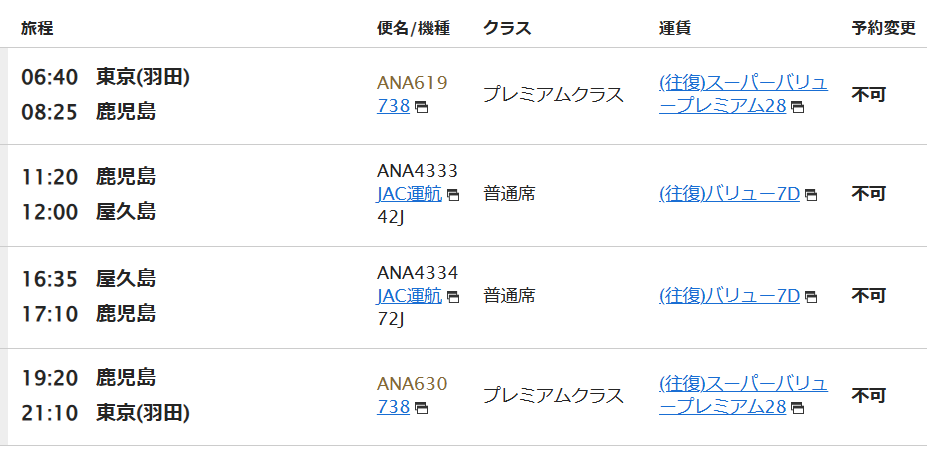Screen dimensions: 927x452
Task: Select flight number ANA630 text
Action: coord(412,384)
